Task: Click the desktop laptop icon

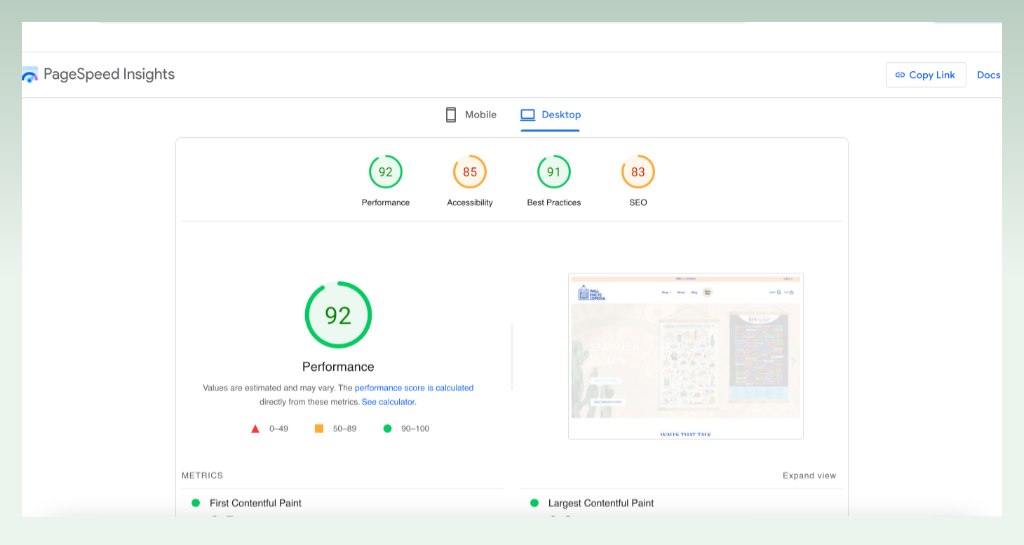Action: [x=528, y=115]
